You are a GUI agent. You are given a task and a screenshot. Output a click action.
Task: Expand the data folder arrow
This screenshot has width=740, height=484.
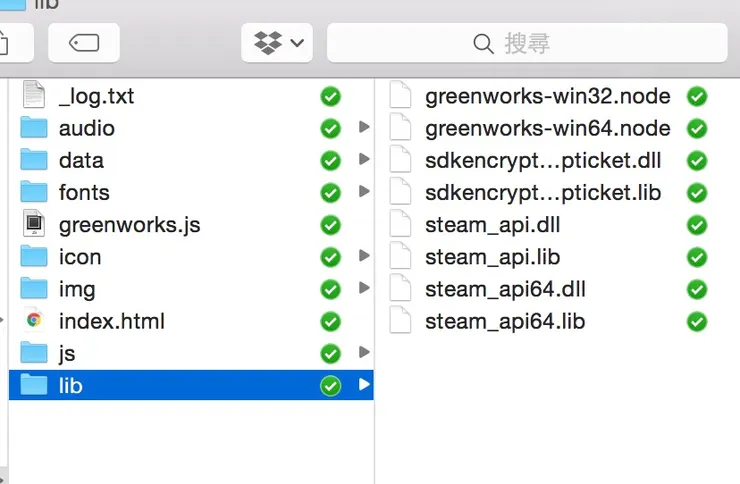[364, 159]
